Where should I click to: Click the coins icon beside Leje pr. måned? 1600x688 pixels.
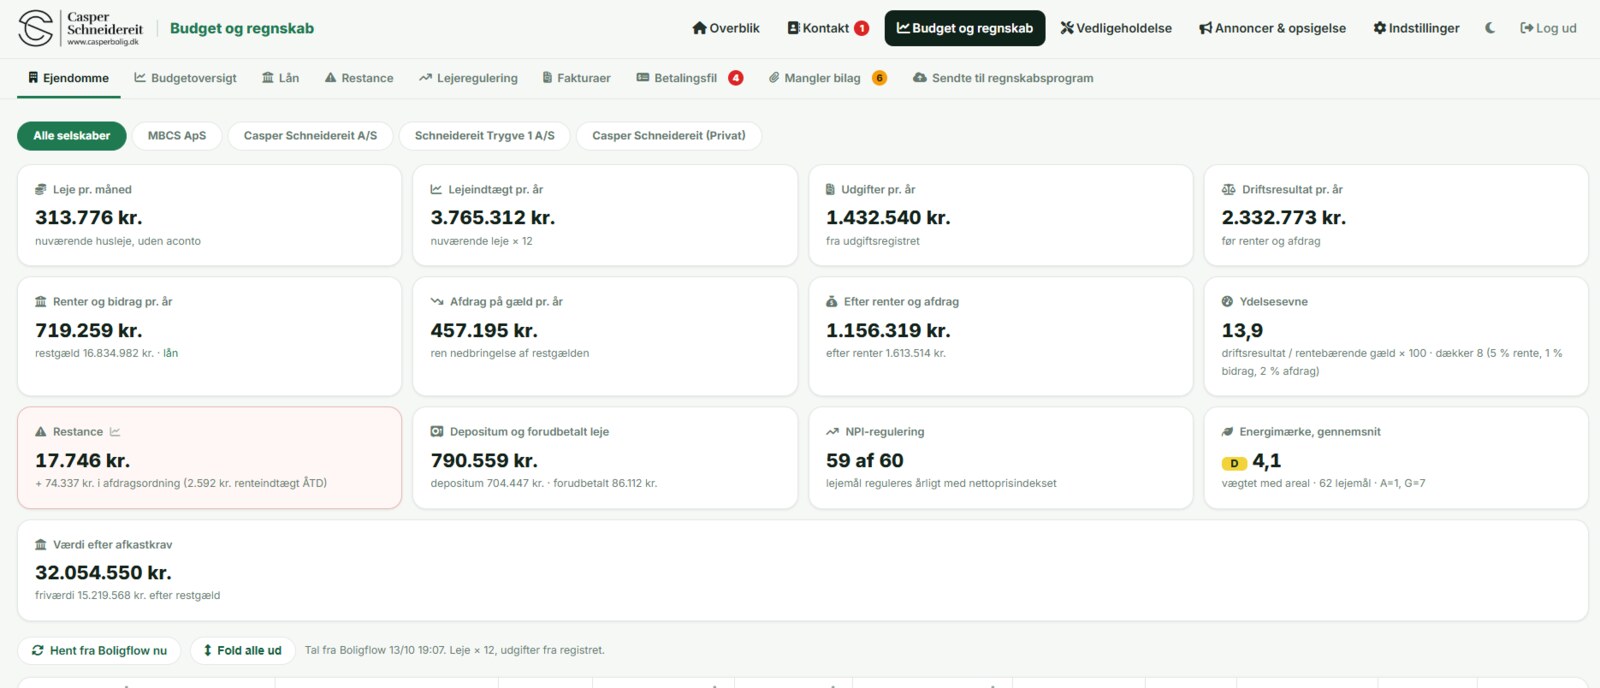click(x=41, y=189)
